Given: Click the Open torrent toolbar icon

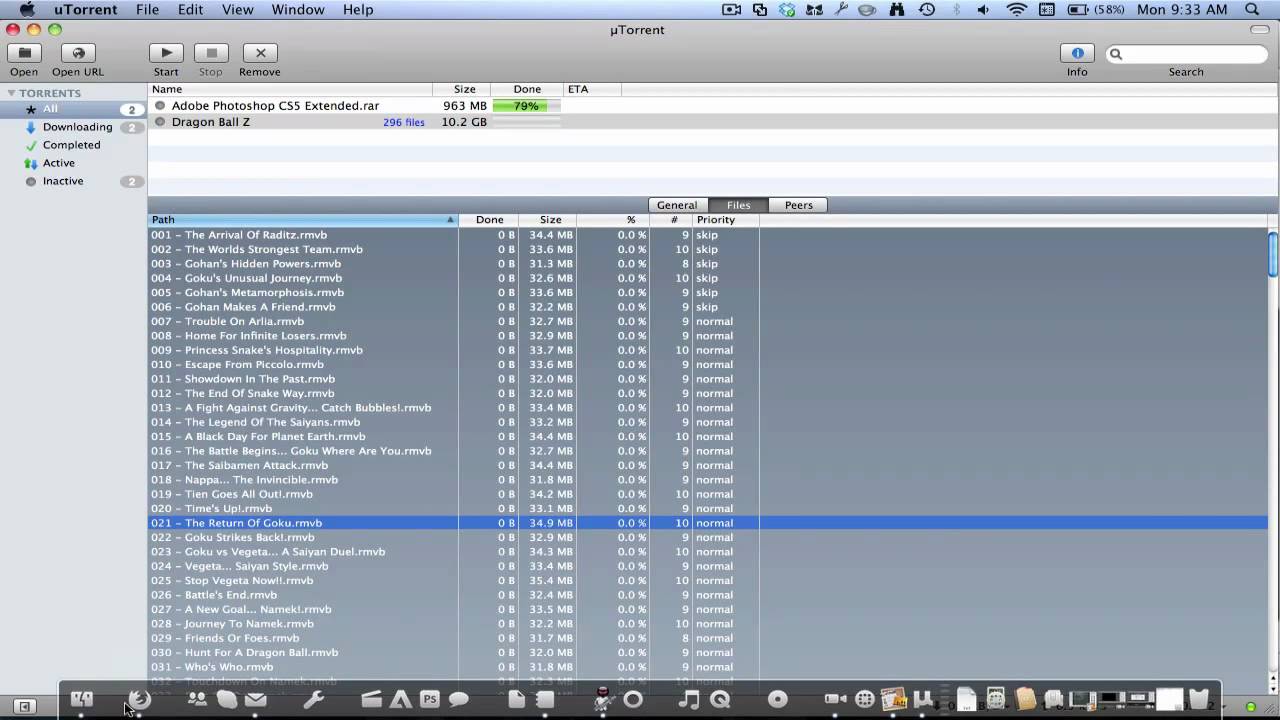Looking at the screenshot, I should tap(24, 53).
